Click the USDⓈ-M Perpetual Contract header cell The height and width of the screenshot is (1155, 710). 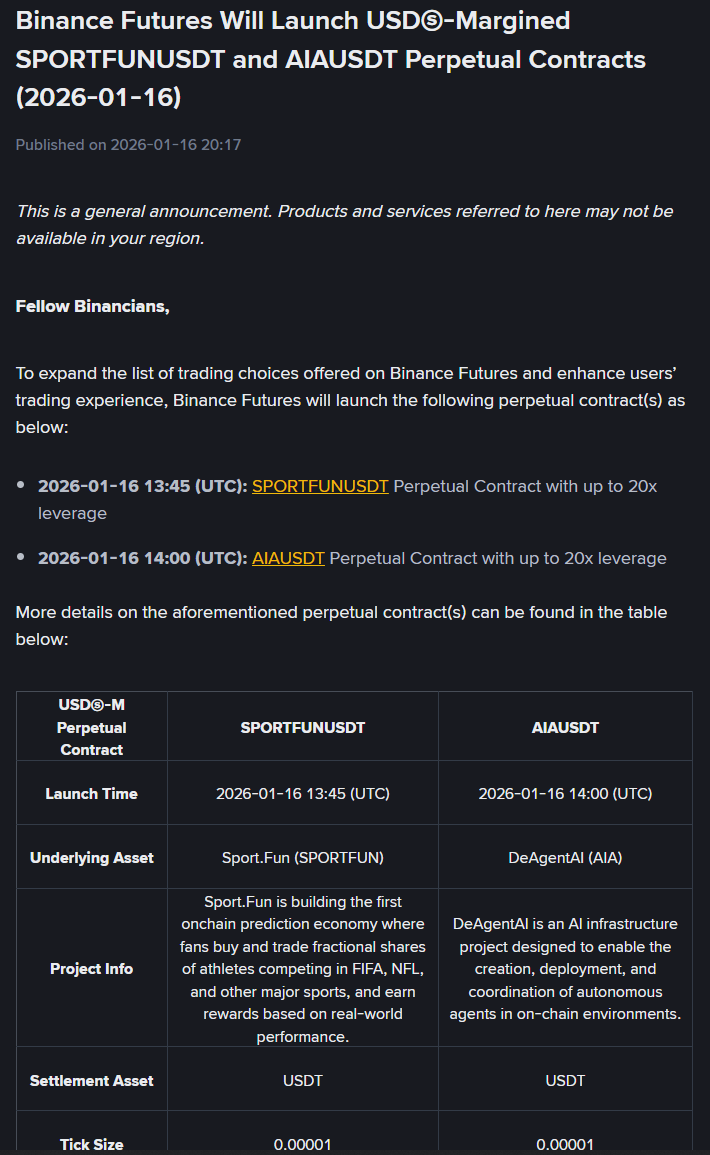(91, 727)
